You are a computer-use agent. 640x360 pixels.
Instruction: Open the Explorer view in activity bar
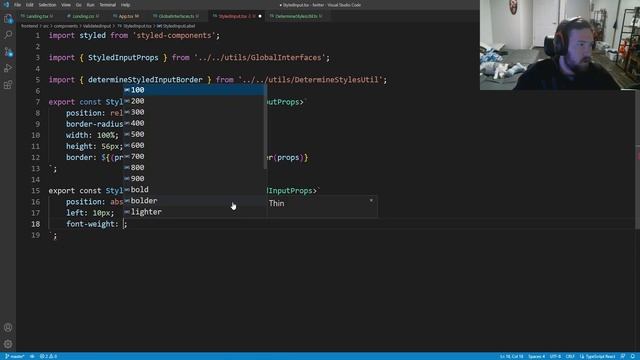(8, 19)
